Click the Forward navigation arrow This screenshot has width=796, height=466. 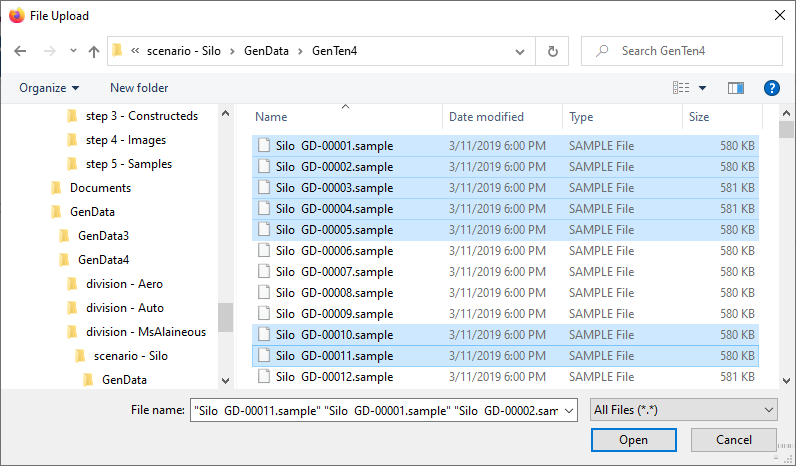tap(47, 51)
